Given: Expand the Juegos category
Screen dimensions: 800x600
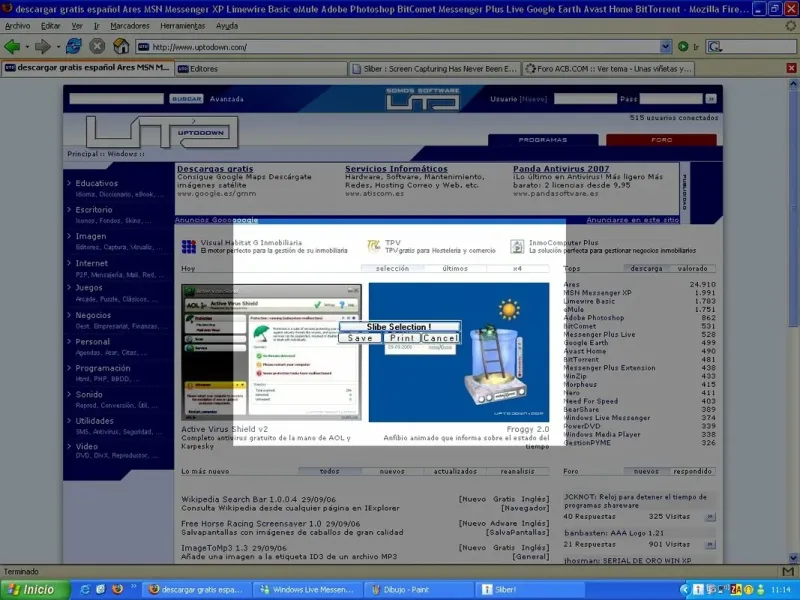Looking at the screenshot, I should tap(89, 288).
